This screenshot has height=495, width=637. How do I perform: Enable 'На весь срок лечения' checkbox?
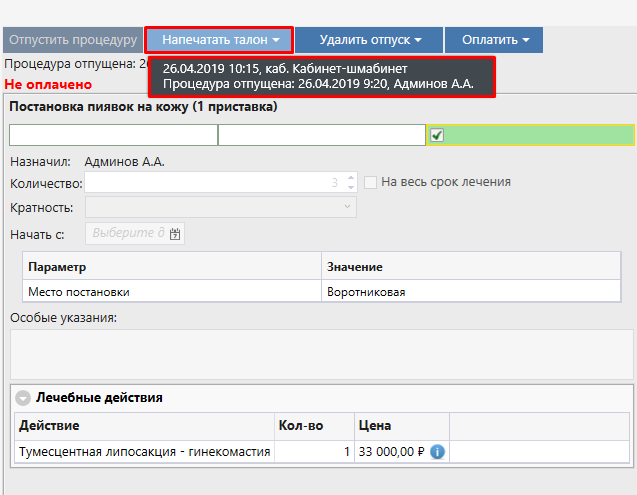[371, 182]
